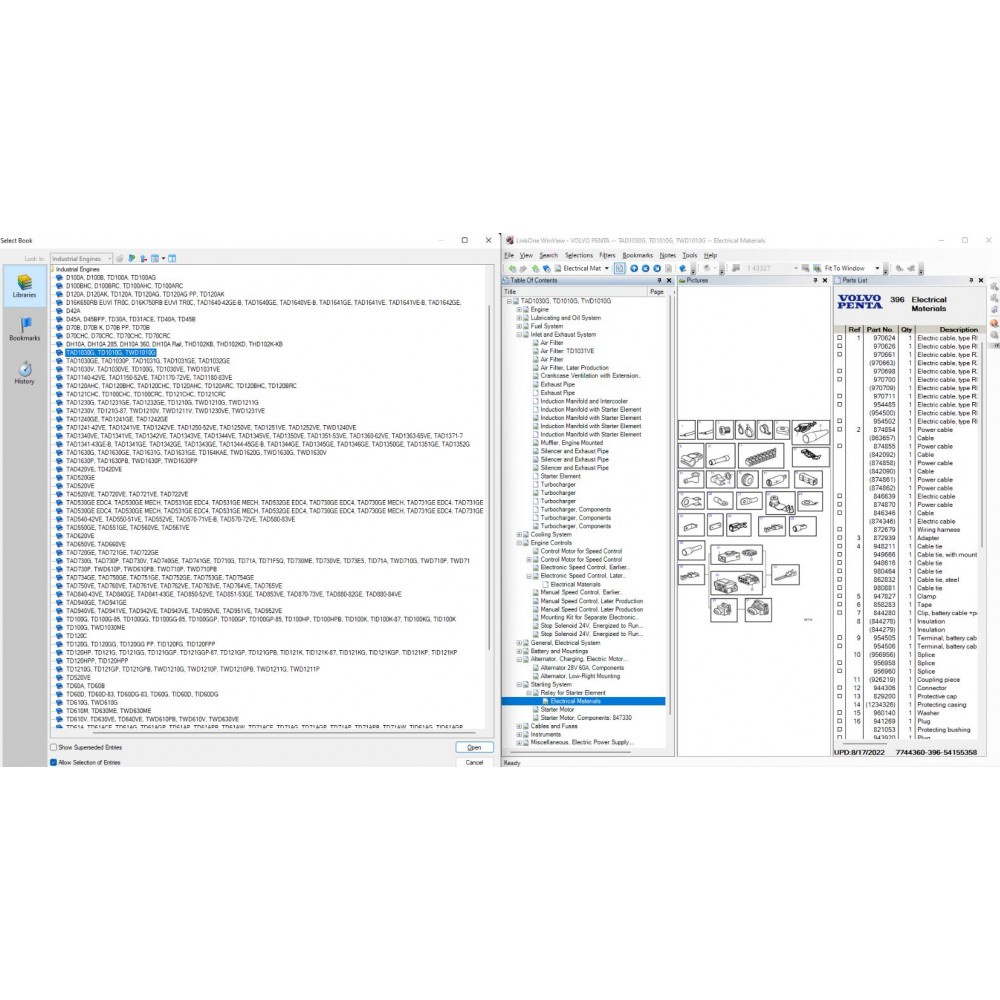Open the Filters menu

tap(607, 255)
